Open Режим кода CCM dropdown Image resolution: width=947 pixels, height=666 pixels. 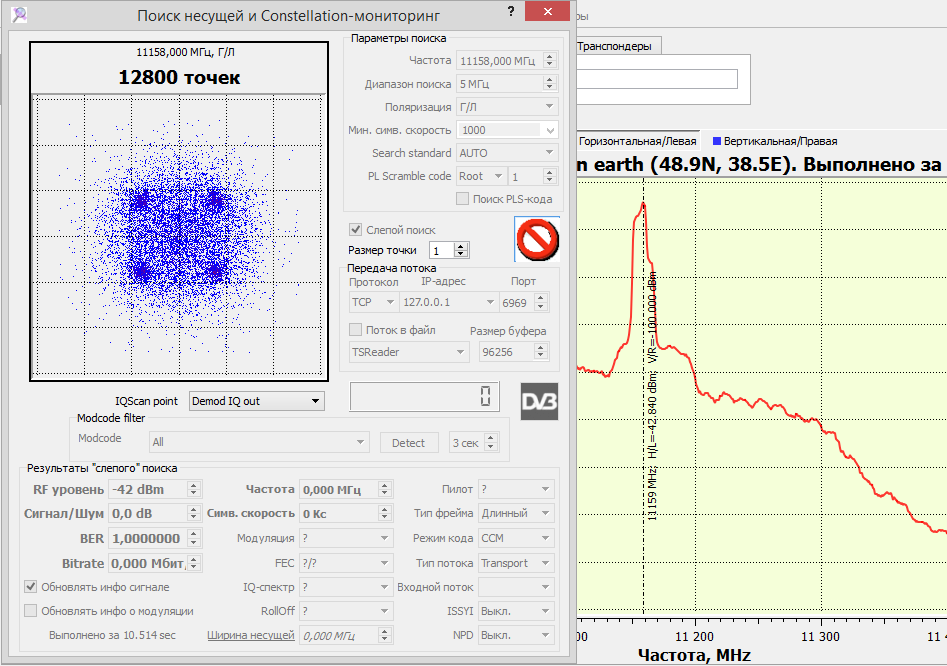coord(516,538)
